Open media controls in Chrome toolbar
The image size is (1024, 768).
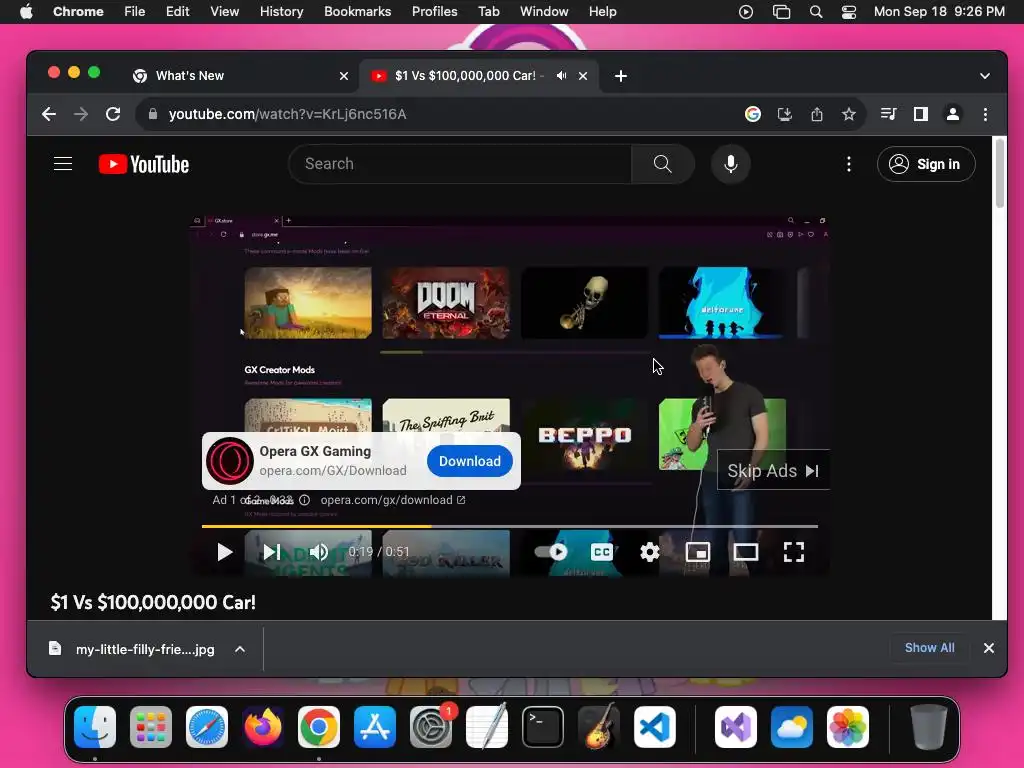[x=888, y=114]
